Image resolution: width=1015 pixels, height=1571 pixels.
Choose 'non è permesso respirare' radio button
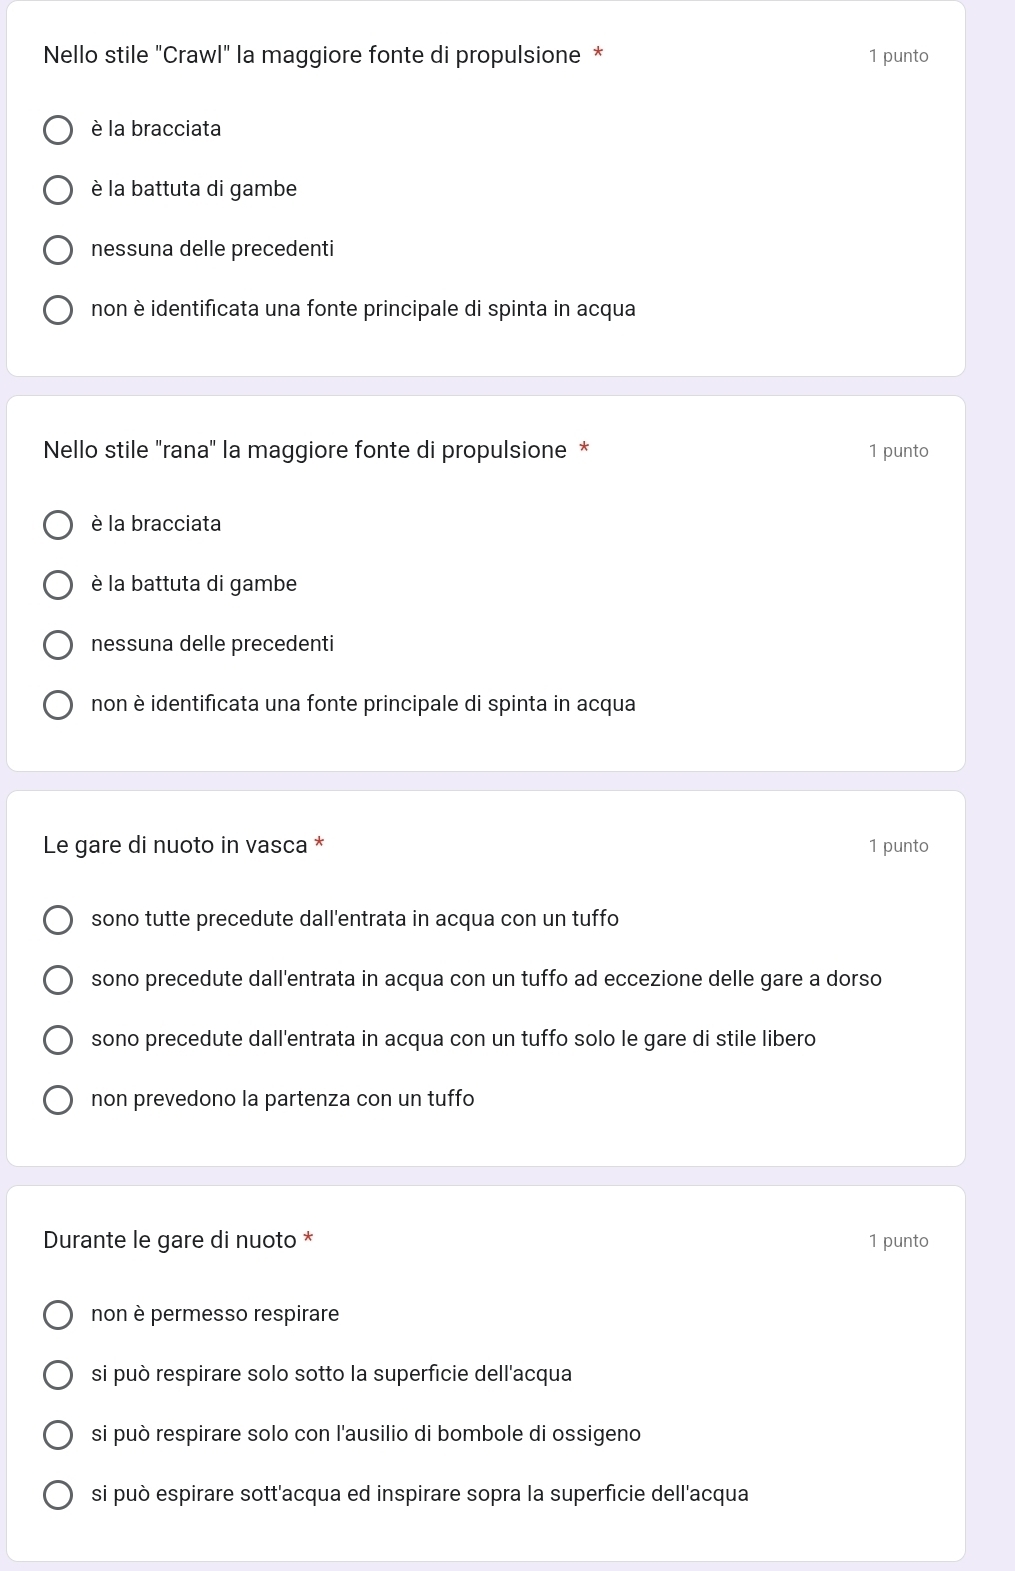[58, 1315]
